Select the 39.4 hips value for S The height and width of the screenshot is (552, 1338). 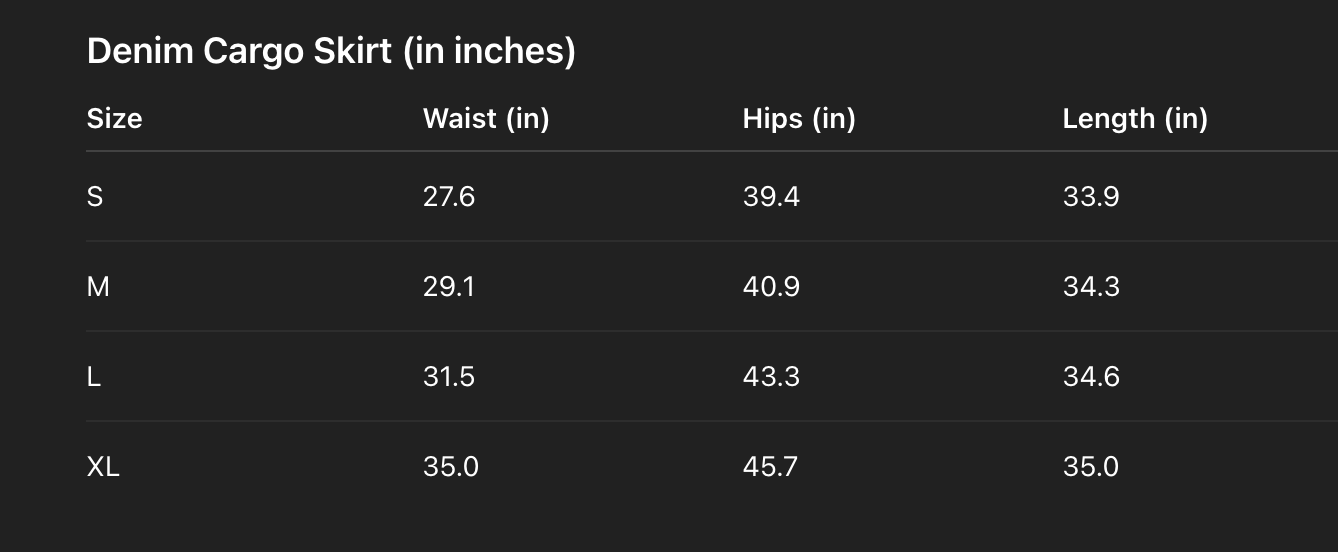tap(771, 197)
